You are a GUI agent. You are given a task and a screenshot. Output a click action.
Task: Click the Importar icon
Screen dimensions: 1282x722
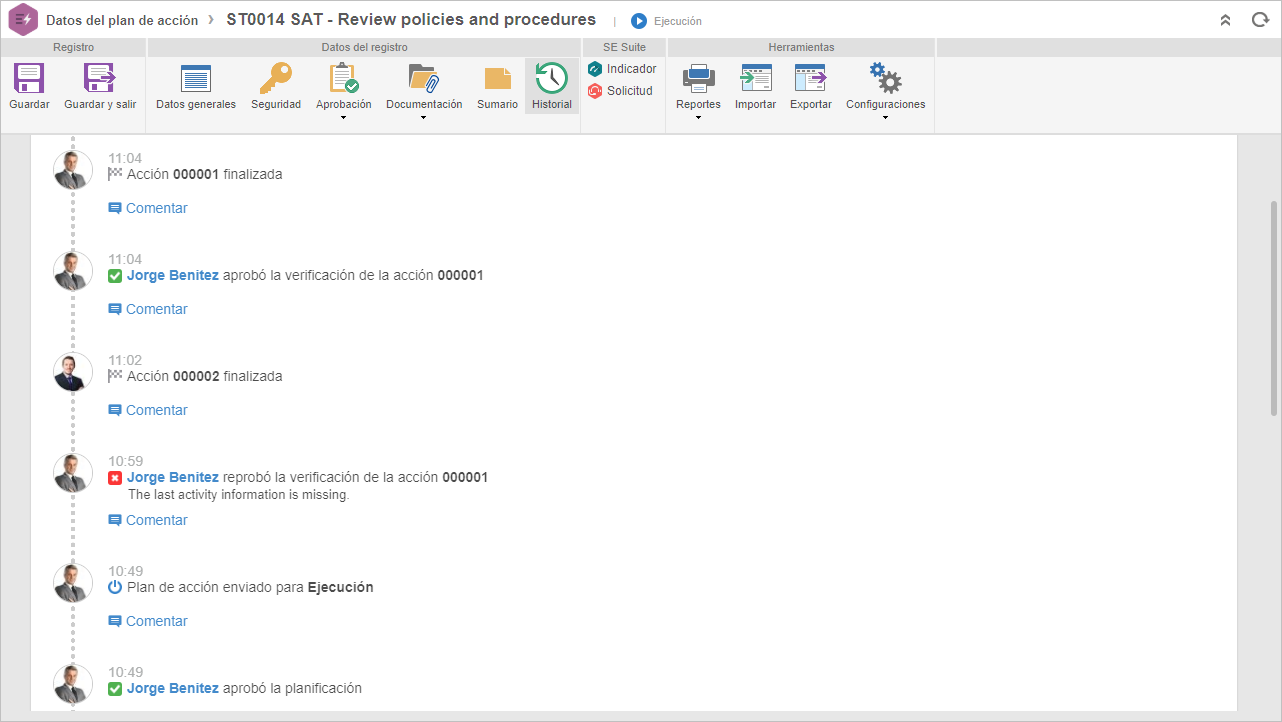coord(755,78)
